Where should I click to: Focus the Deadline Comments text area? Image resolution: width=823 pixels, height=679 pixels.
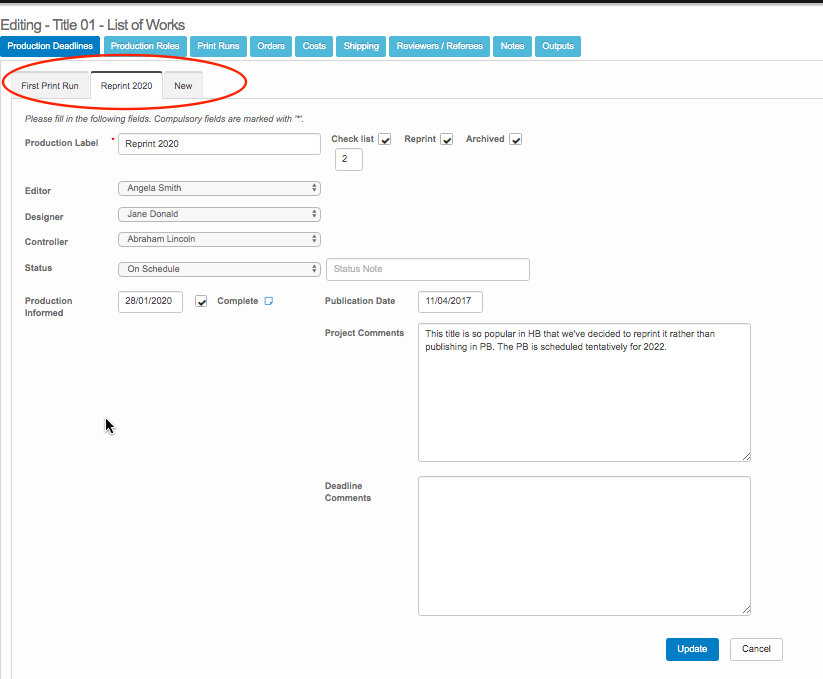click(584, 545)
